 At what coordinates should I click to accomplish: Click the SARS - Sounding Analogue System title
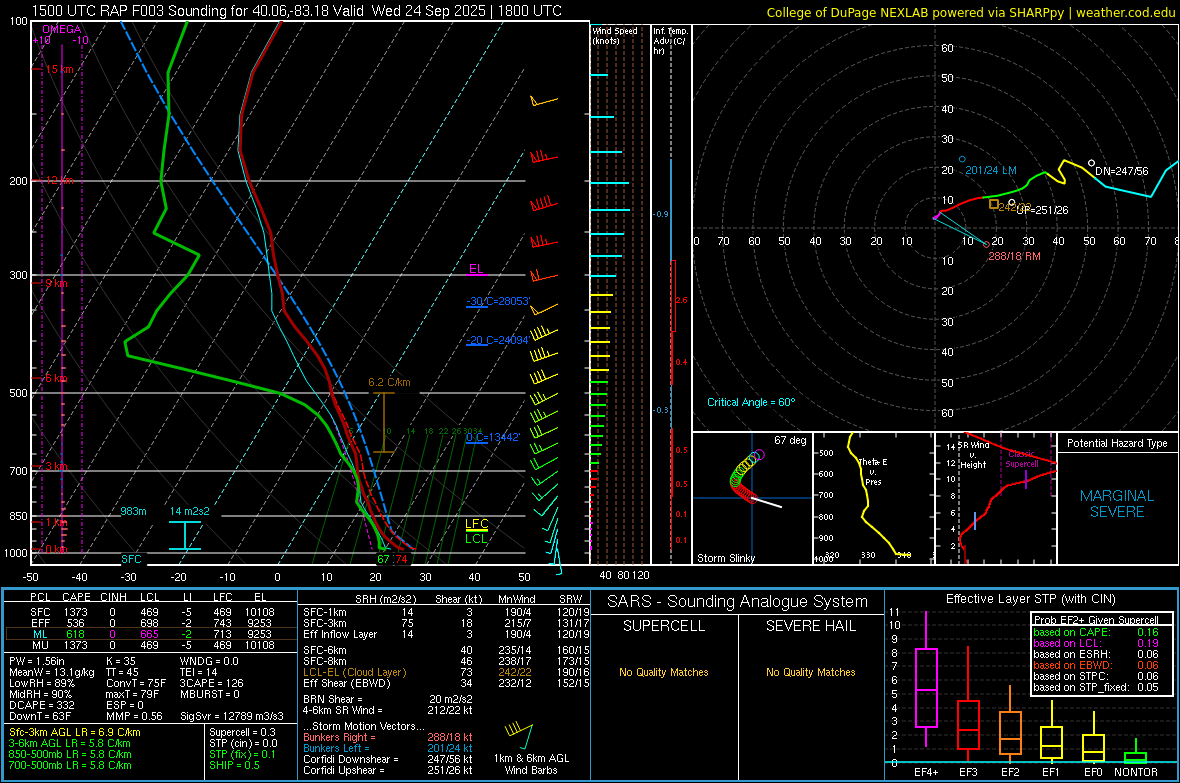tap(738, 602)
